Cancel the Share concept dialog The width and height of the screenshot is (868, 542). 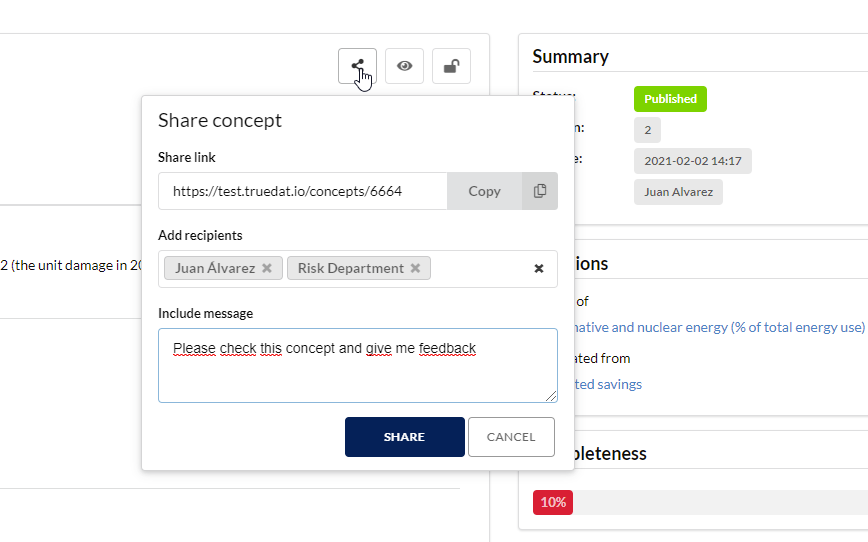click(x=511, y=437)
